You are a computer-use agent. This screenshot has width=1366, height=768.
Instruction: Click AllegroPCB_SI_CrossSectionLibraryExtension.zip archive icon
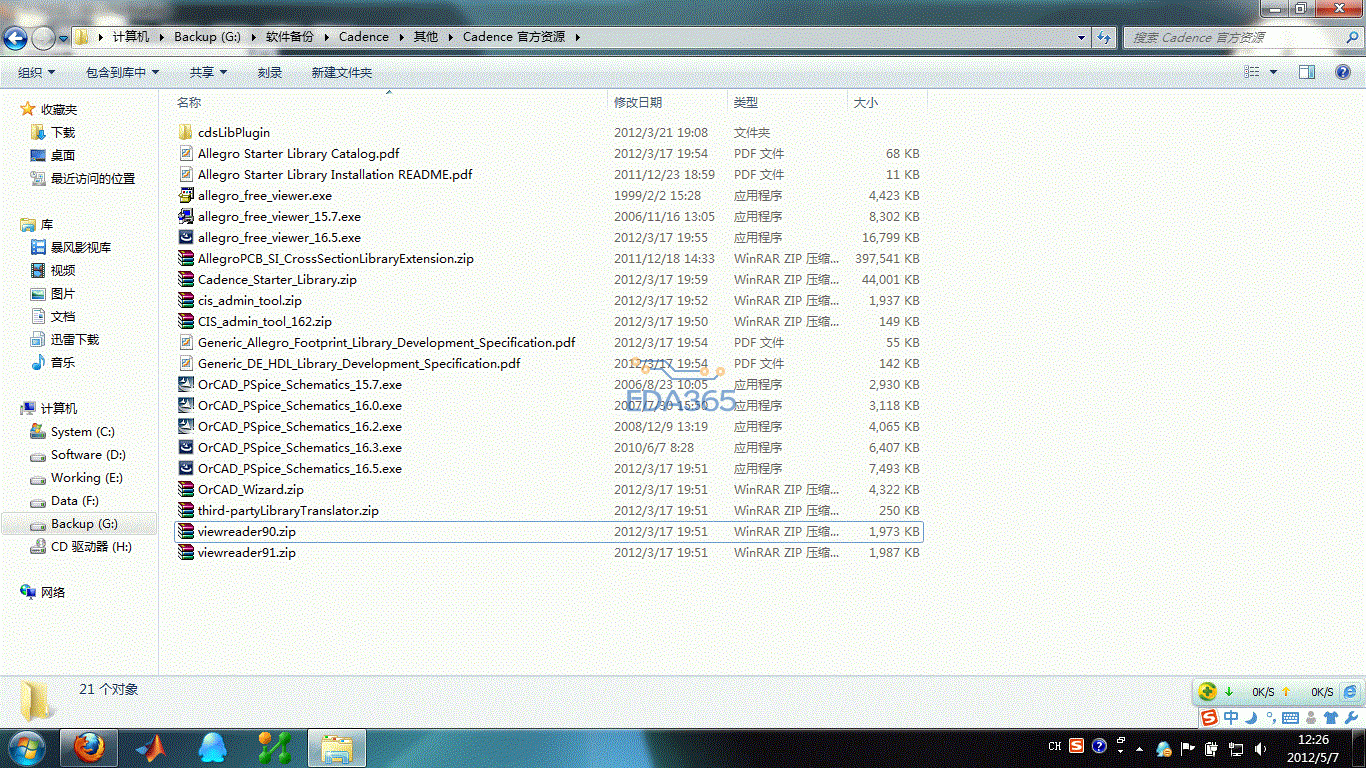[x=185, y=258]
